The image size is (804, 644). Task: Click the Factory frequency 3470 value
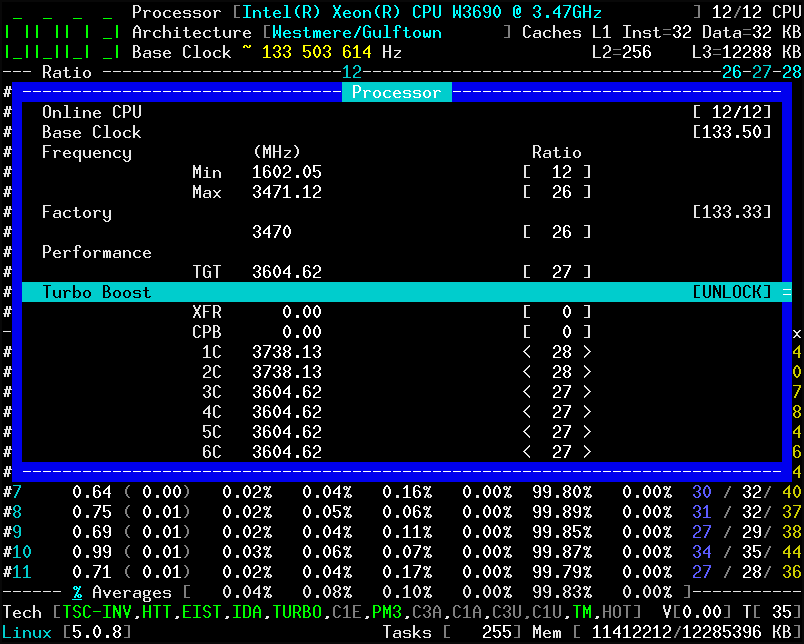272,232
